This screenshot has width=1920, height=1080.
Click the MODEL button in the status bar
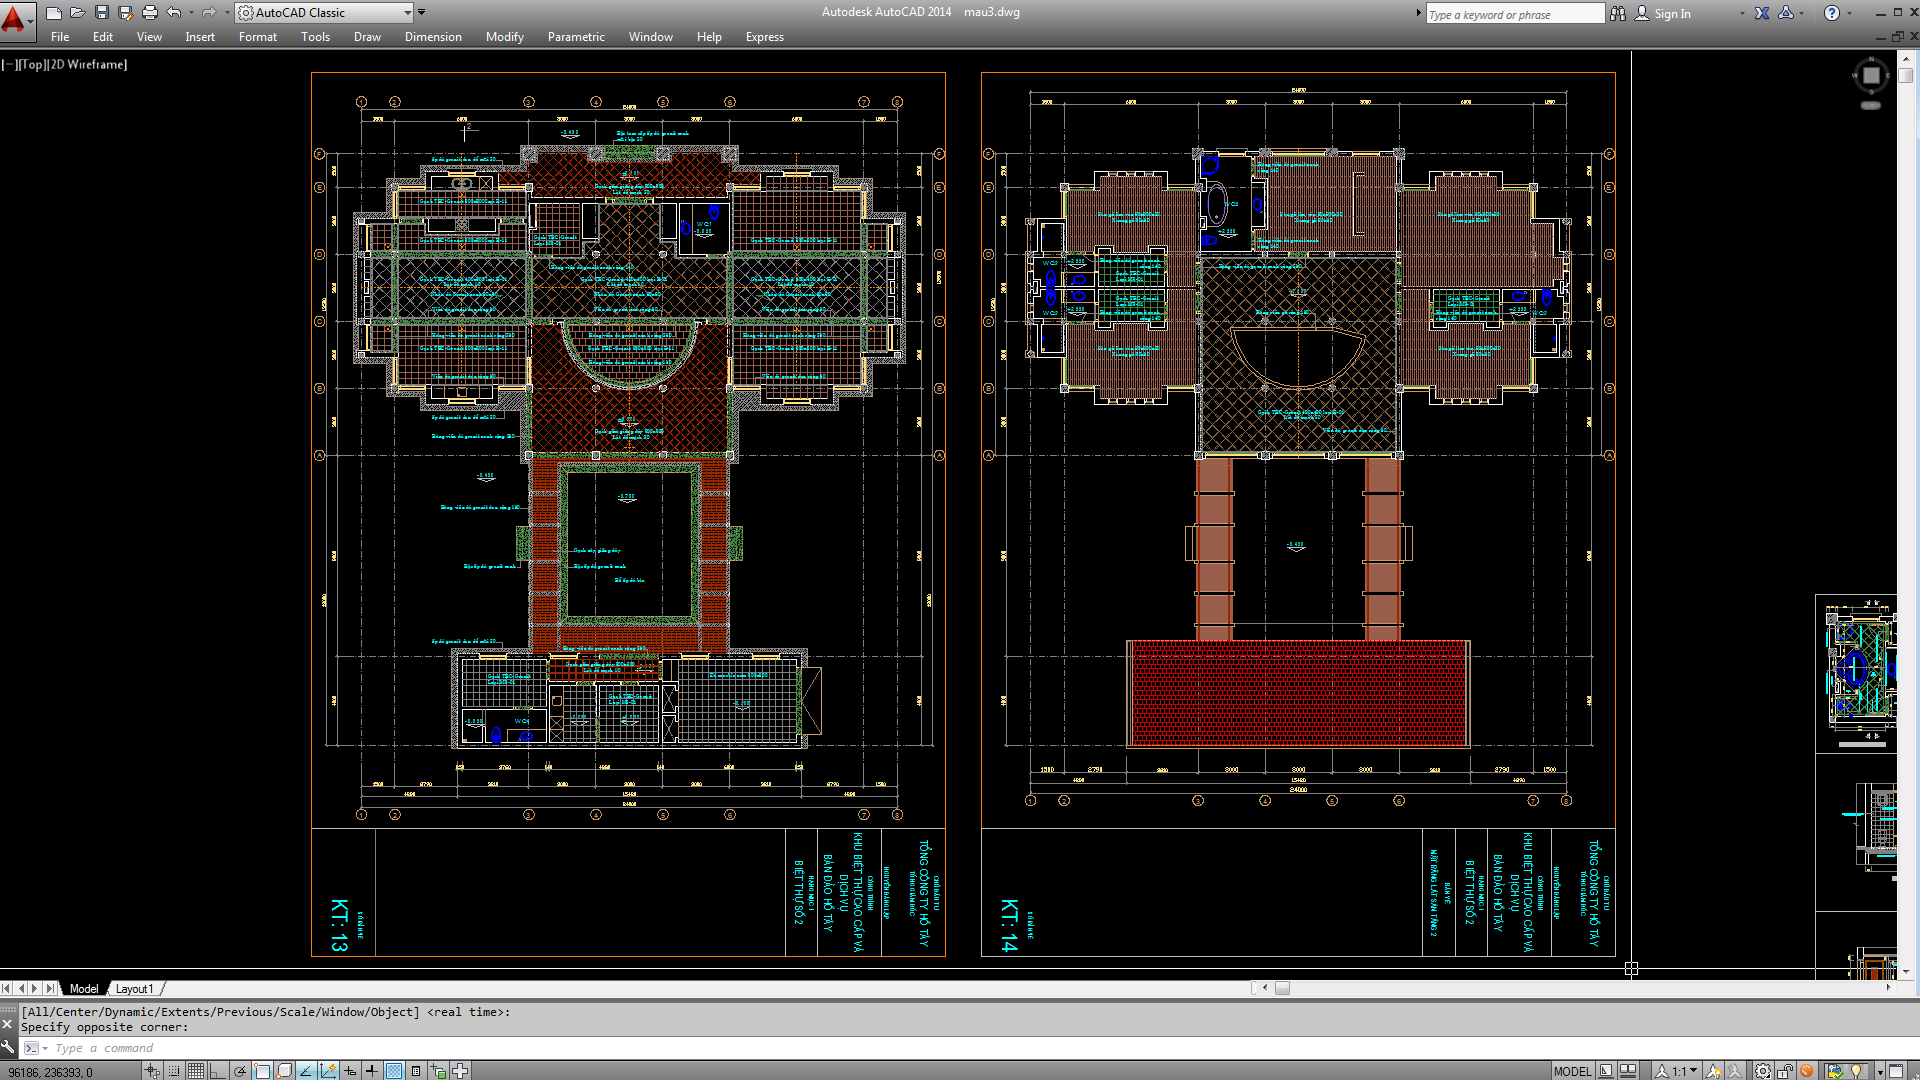point(1573,1071)
